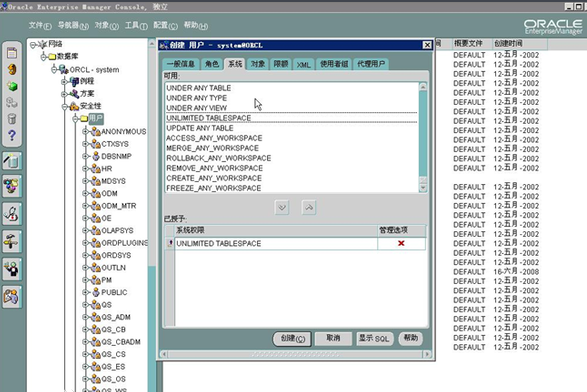Switch to the 角色 roles tab
Screen dimensions: 587x392
click(x=212, y=64)
